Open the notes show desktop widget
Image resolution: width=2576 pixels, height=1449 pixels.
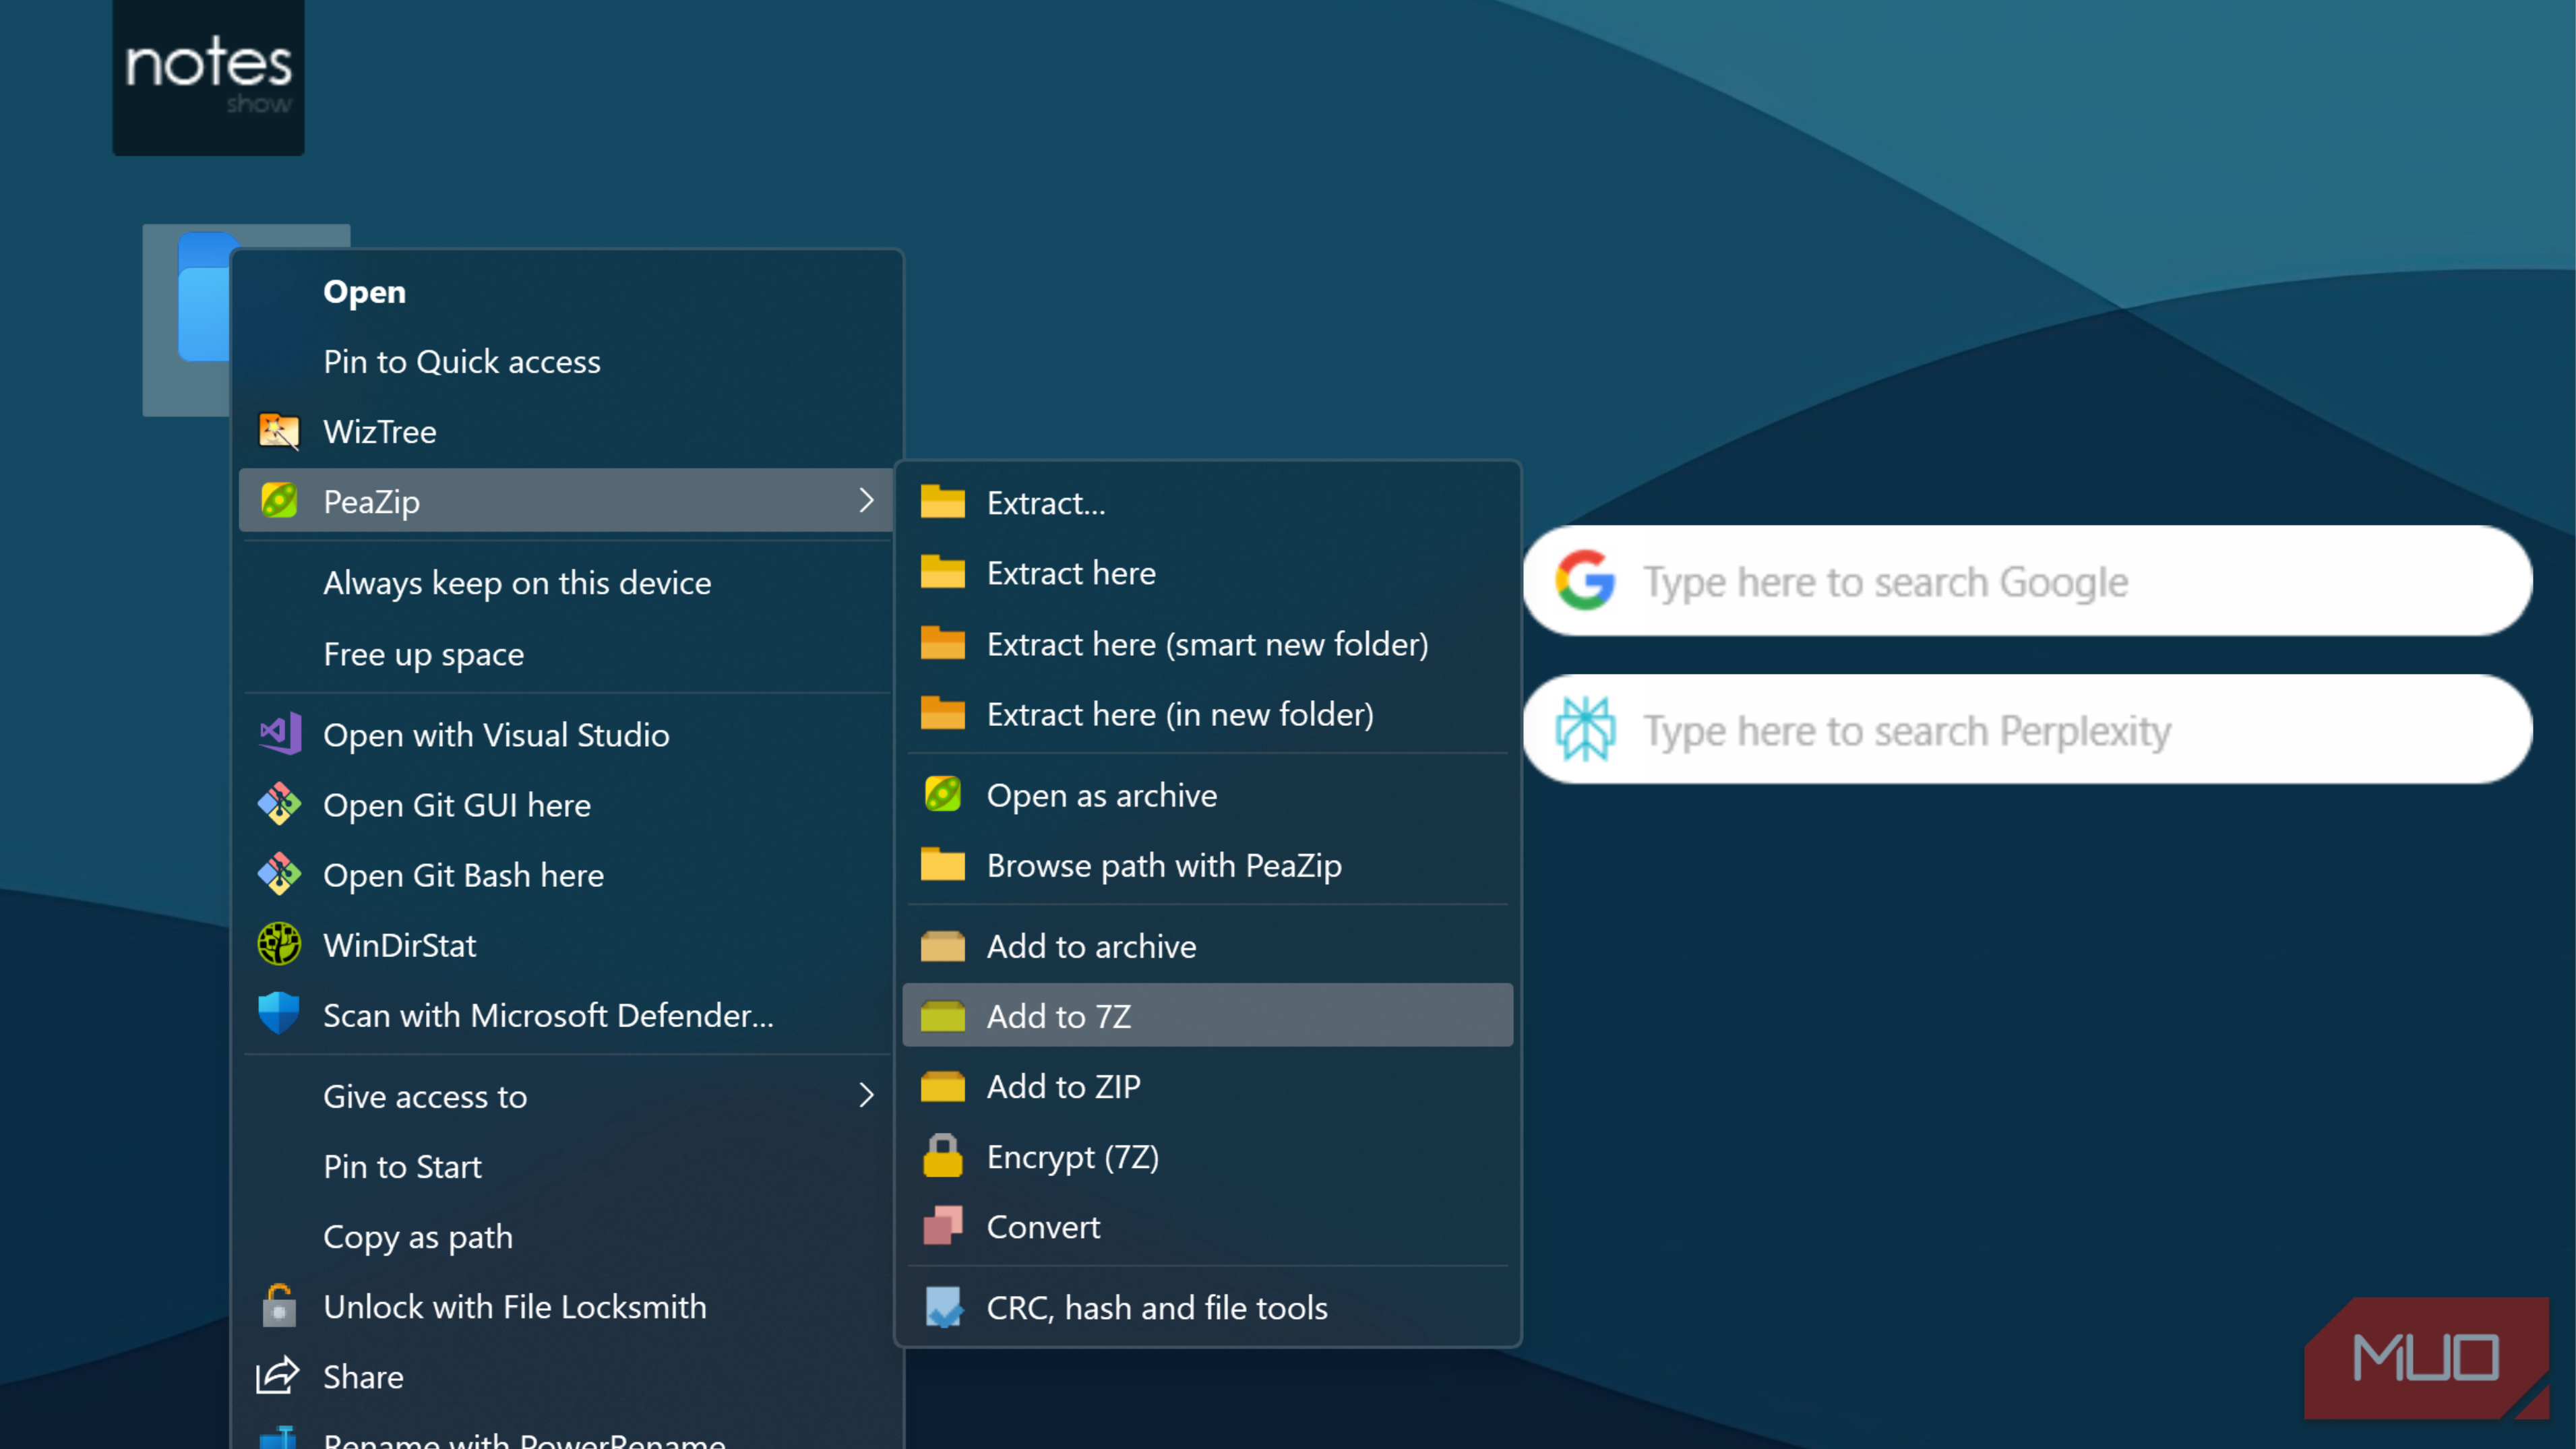[x=208, y=77]
